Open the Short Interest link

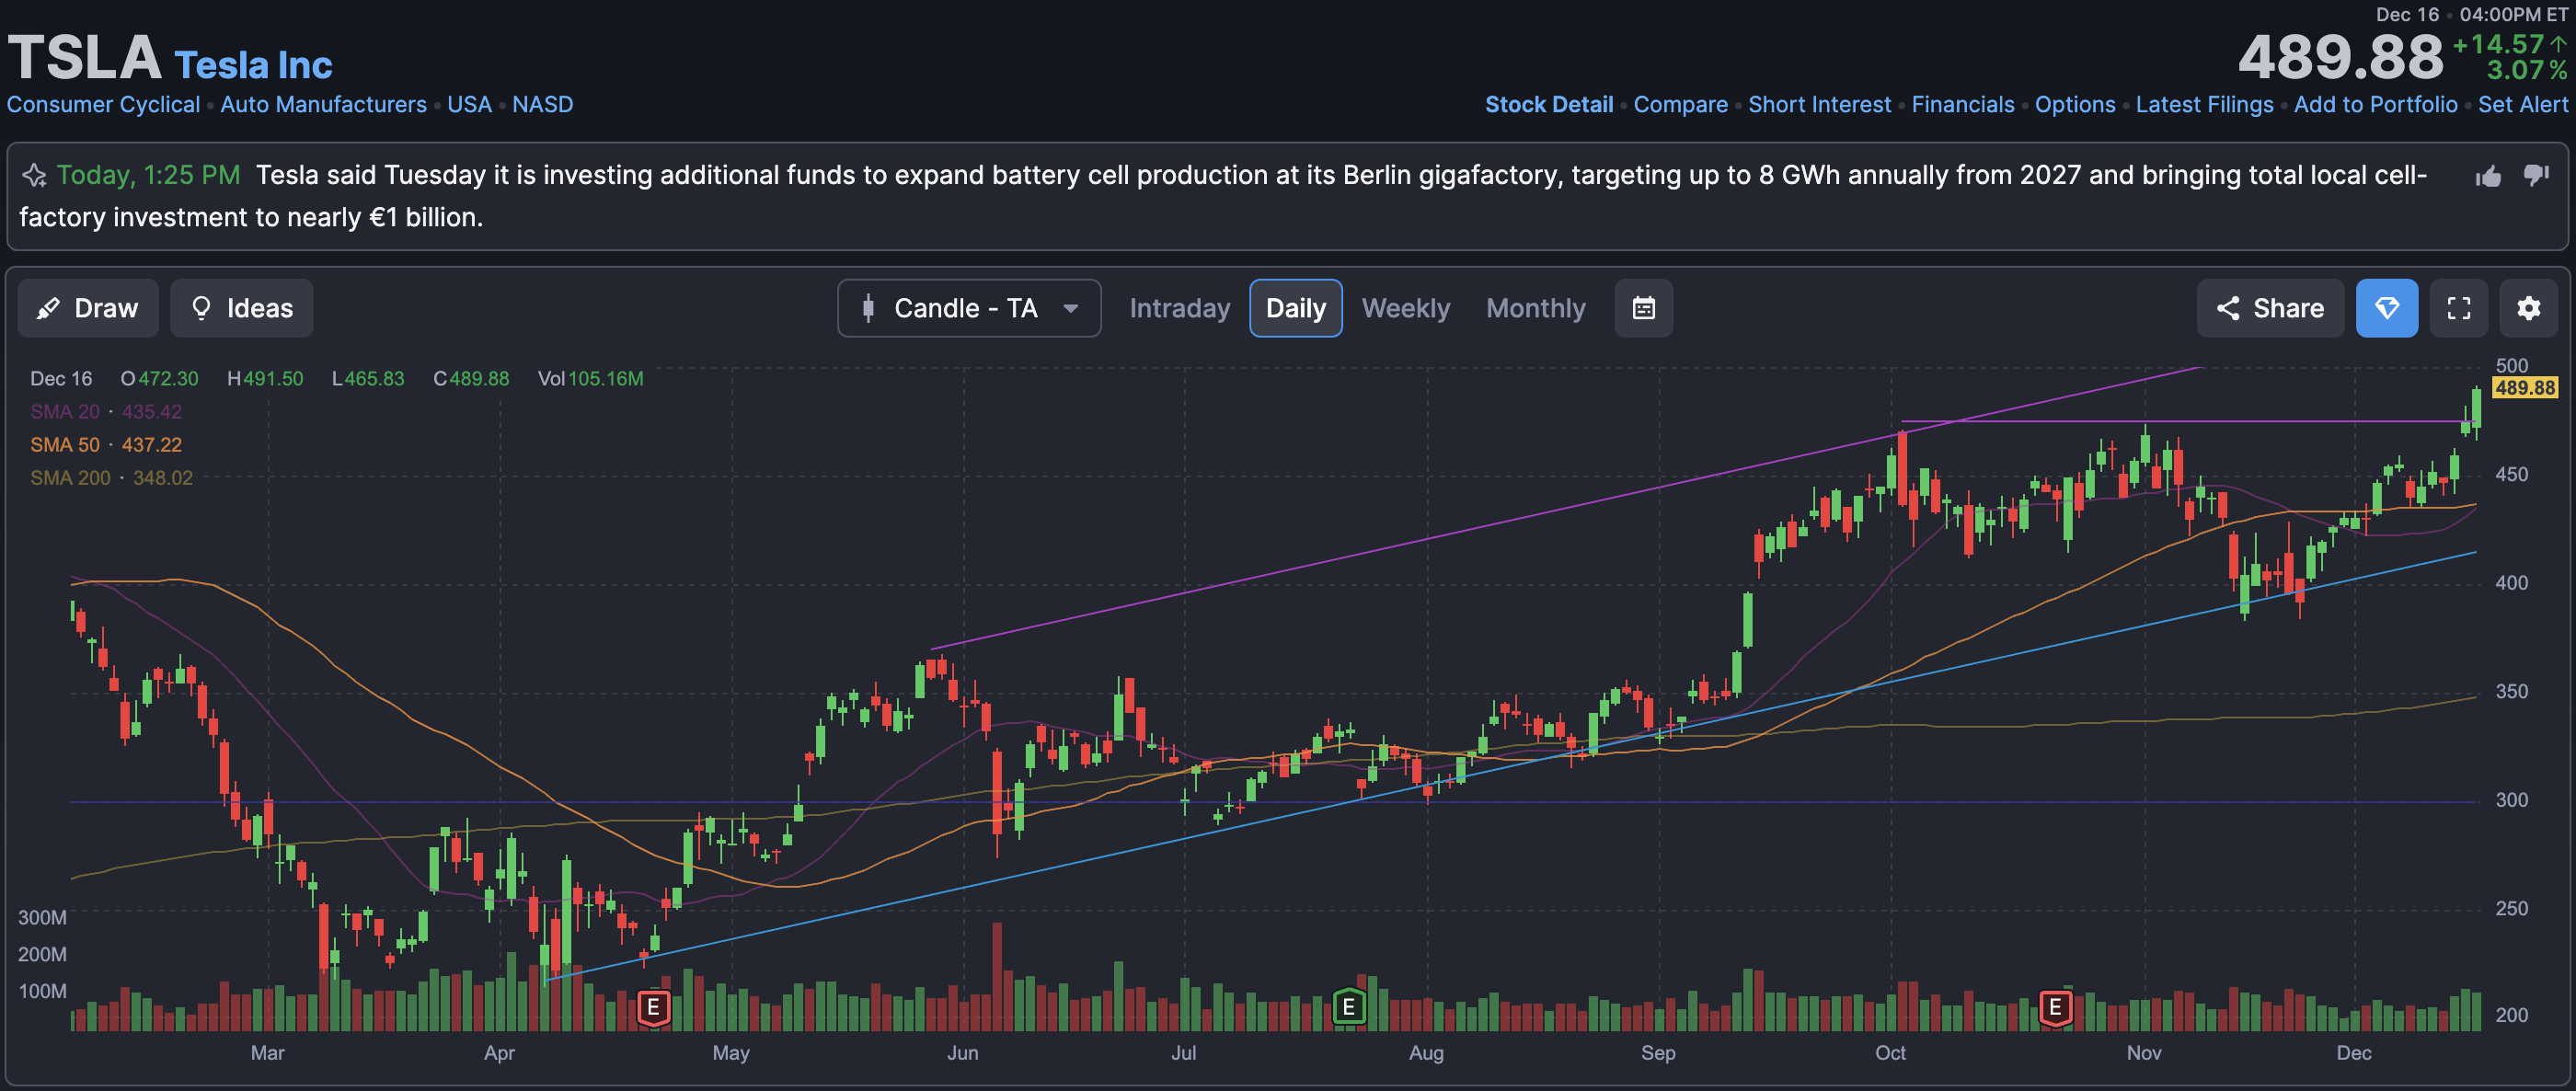click(x=1819, y=104)
